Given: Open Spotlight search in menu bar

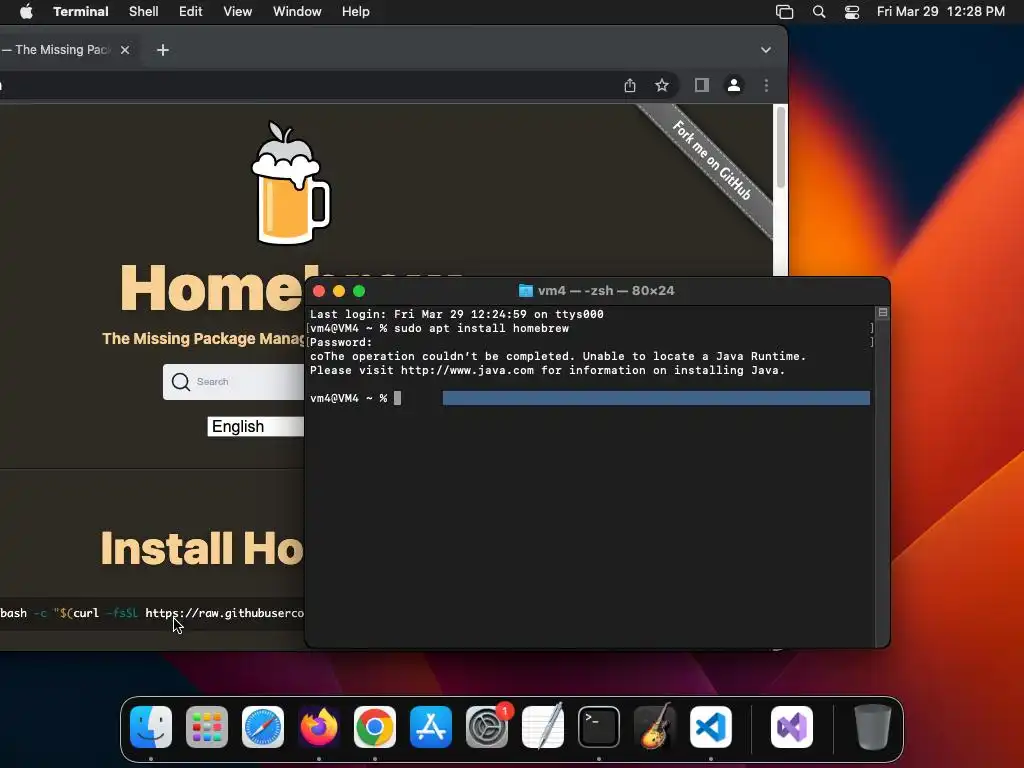Looking at the screenshot, I should 819,12.
